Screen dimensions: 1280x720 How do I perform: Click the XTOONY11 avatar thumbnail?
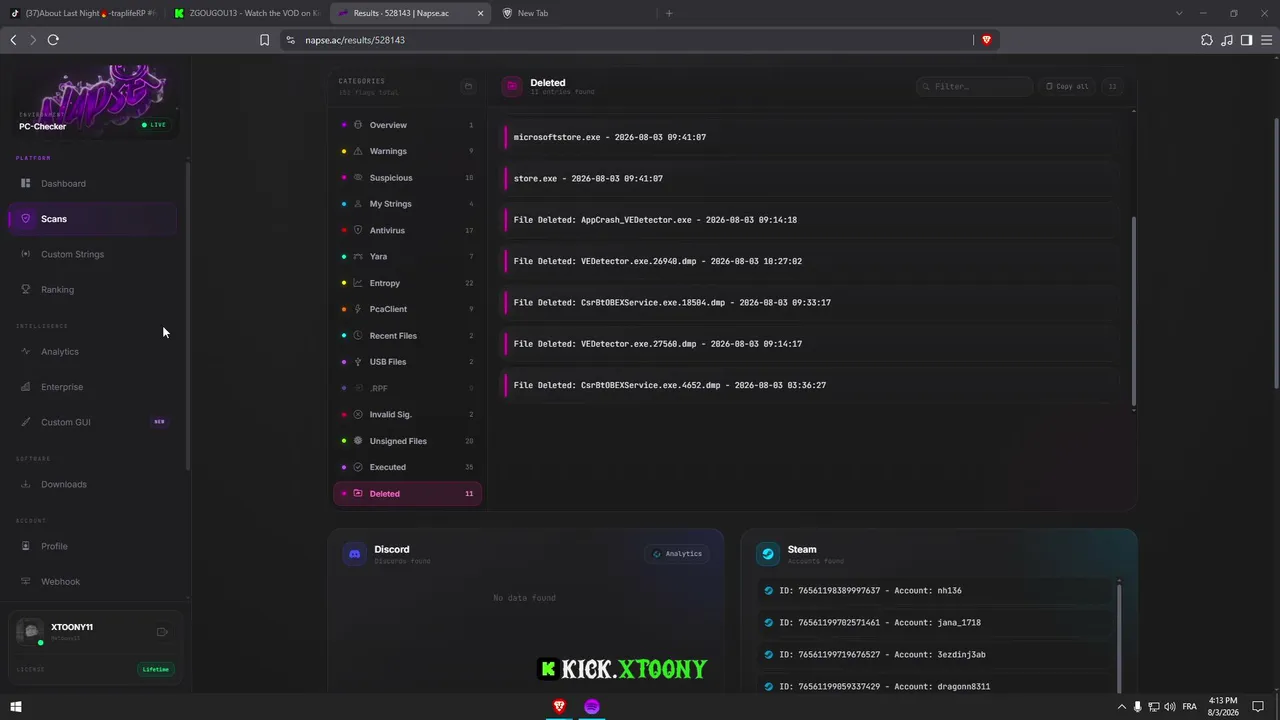[x=31, y=632]
